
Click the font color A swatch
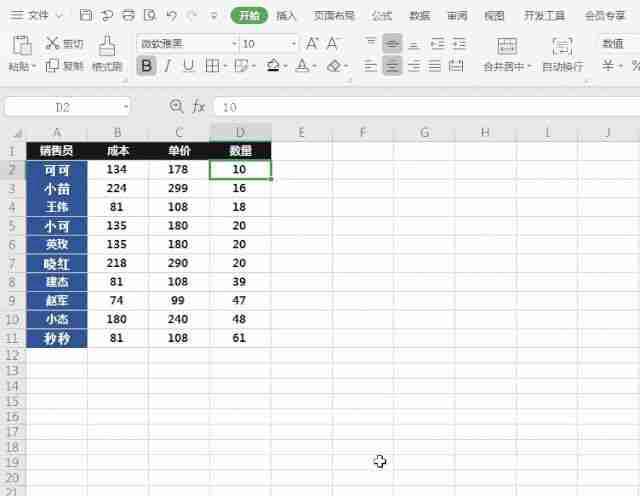pyautogui.click(x=302, y=65)
